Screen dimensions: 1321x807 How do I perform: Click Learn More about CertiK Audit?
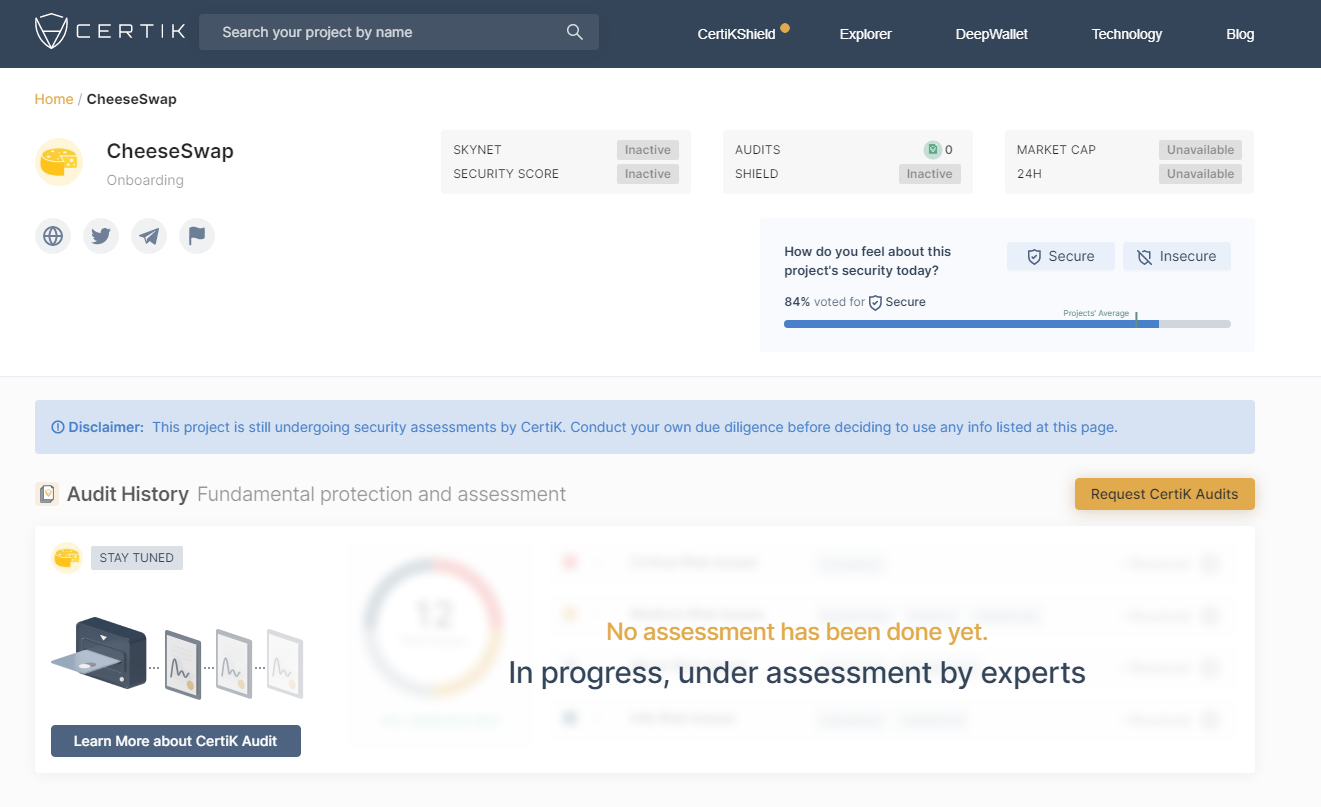176,741
